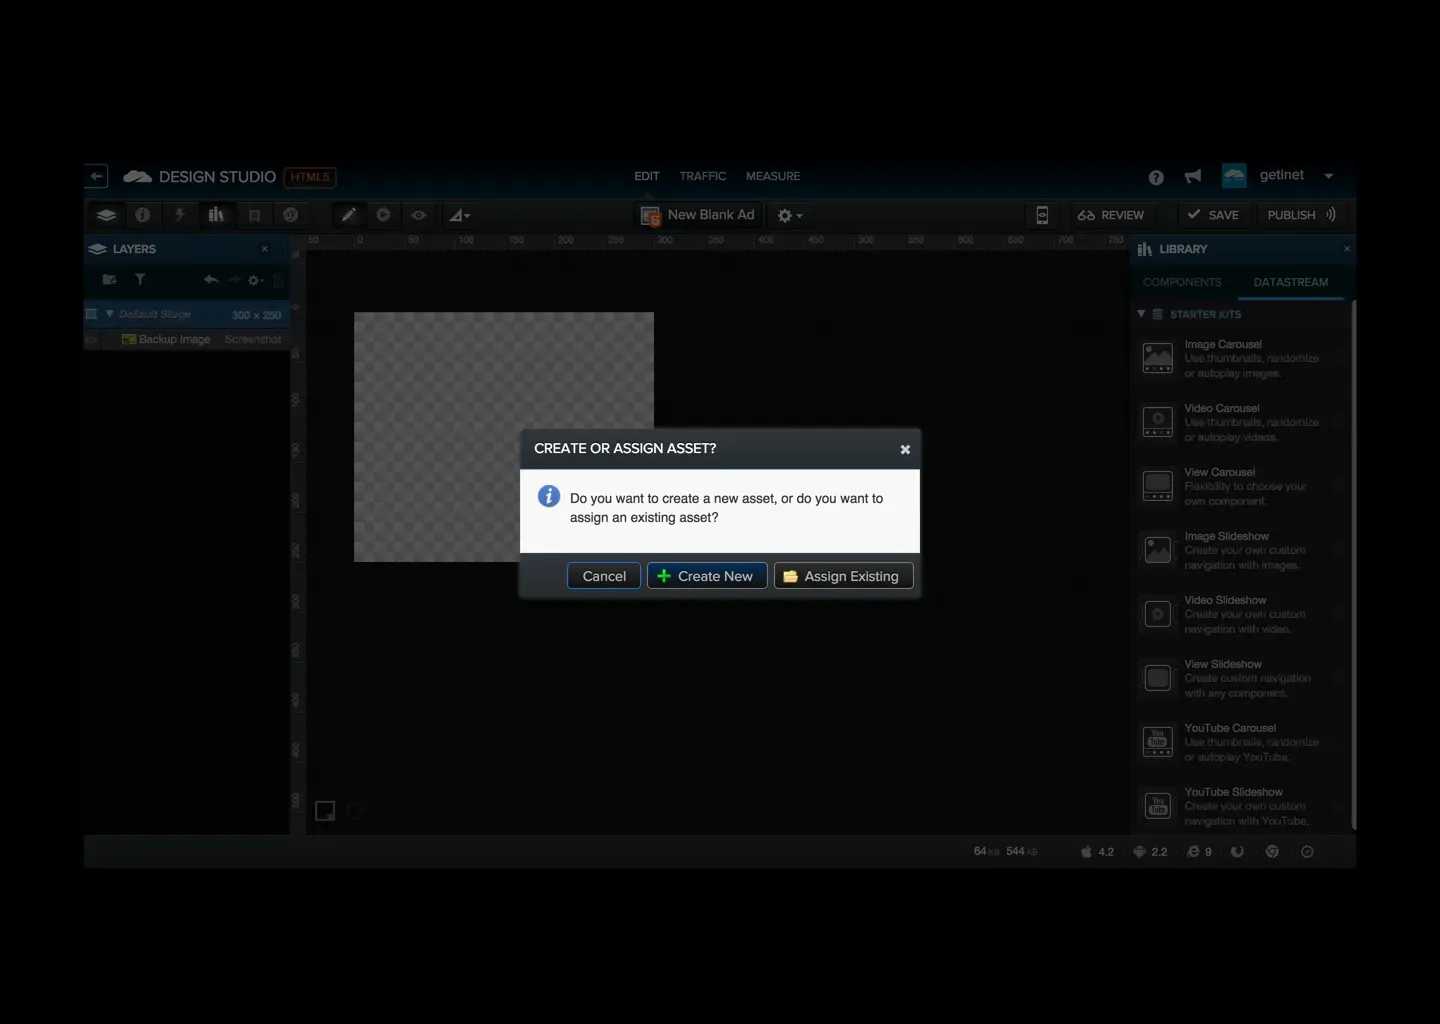Image resolution: width=1440 pixels, height=1024 pixels.
Task: Click the redo arrow in Layers
Action: (233, 280)
